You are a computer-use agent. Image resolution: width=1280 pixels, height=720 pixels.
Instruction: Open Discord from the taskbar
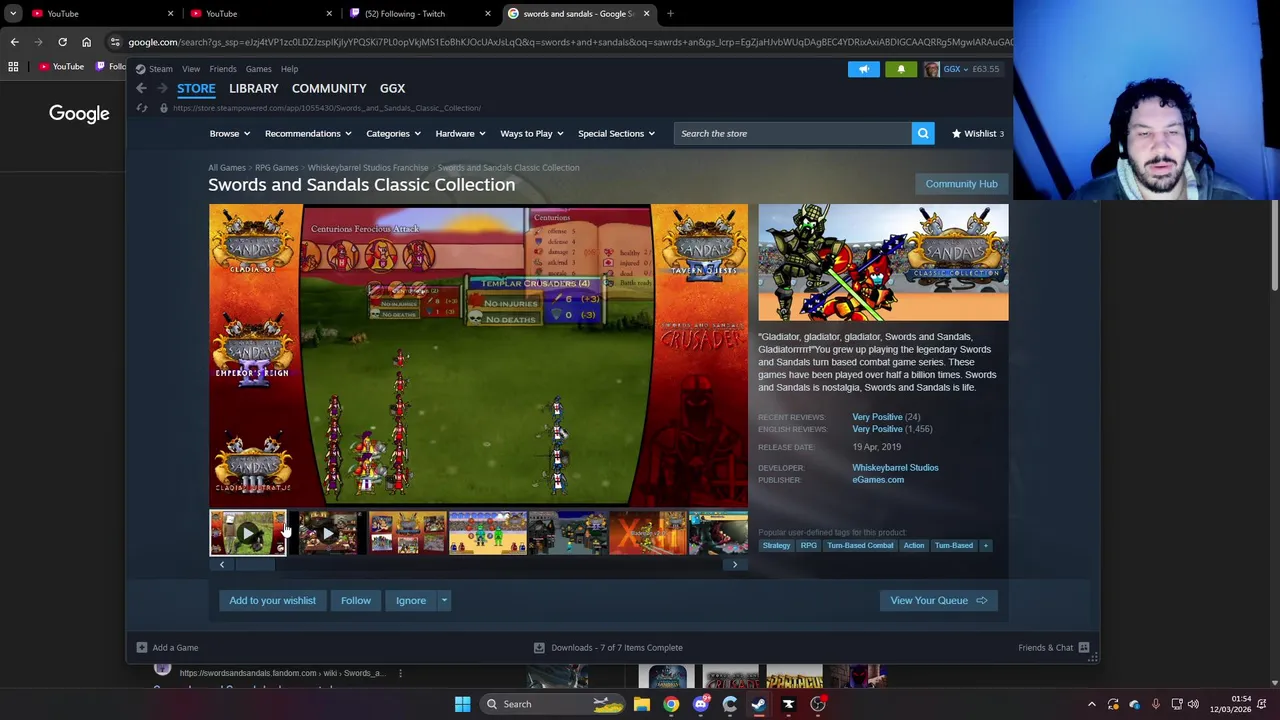[x=700, y=704]
